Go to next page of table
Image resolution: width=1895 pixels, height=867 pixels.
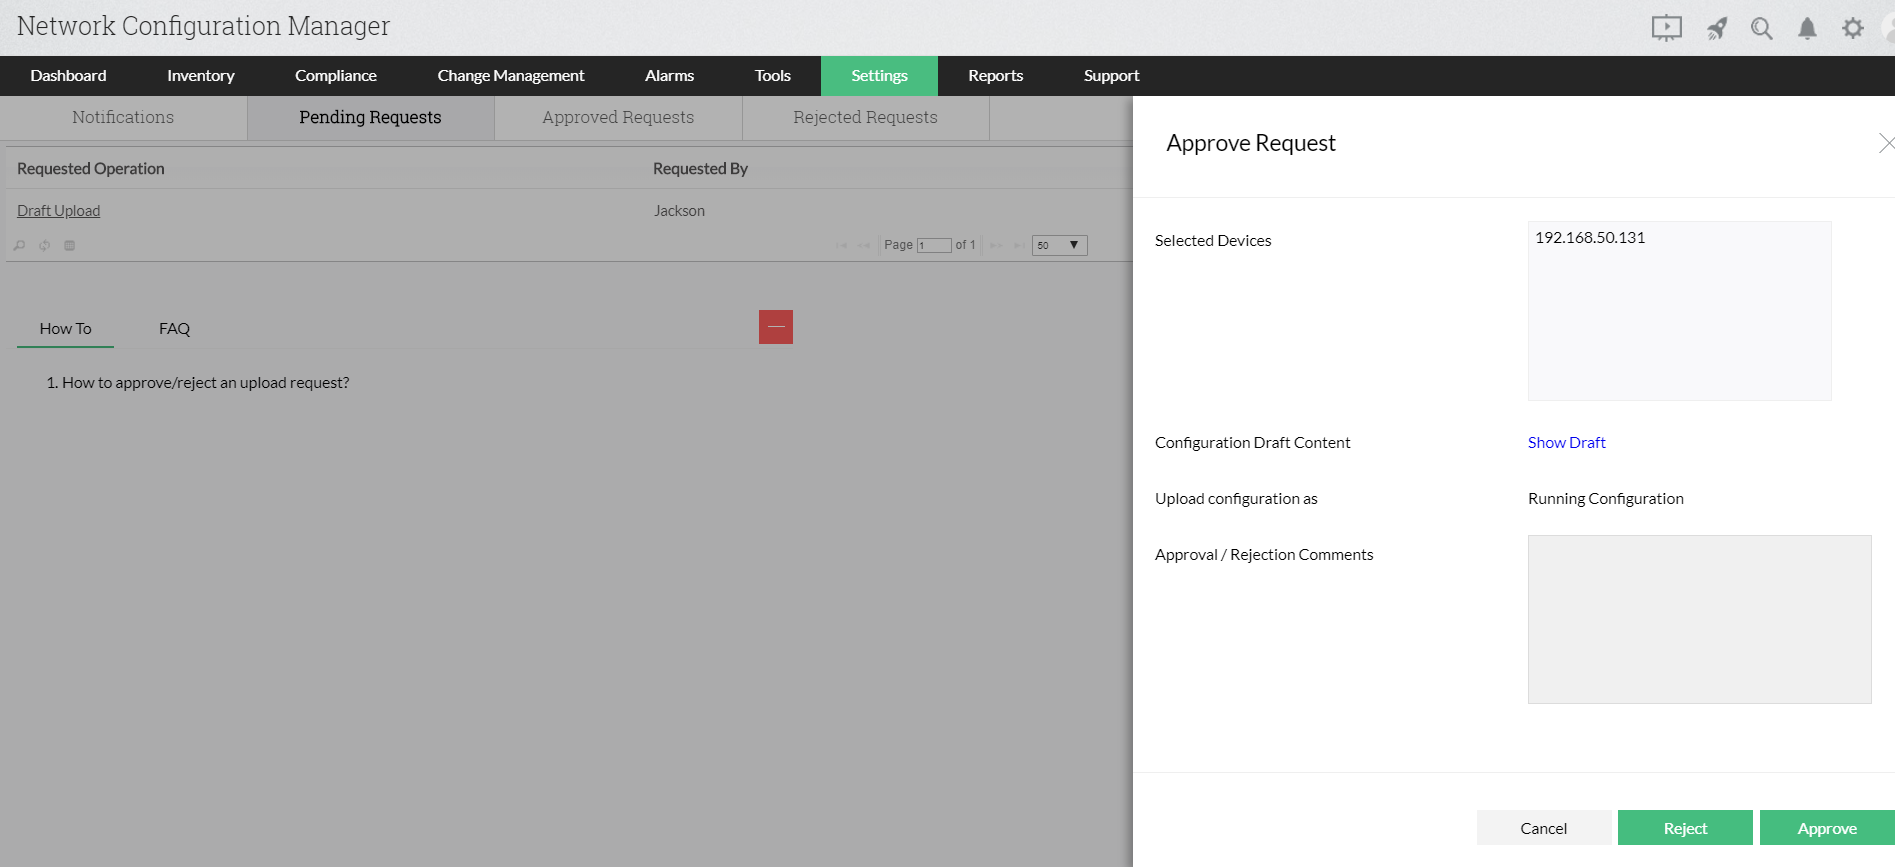point(996,245)
